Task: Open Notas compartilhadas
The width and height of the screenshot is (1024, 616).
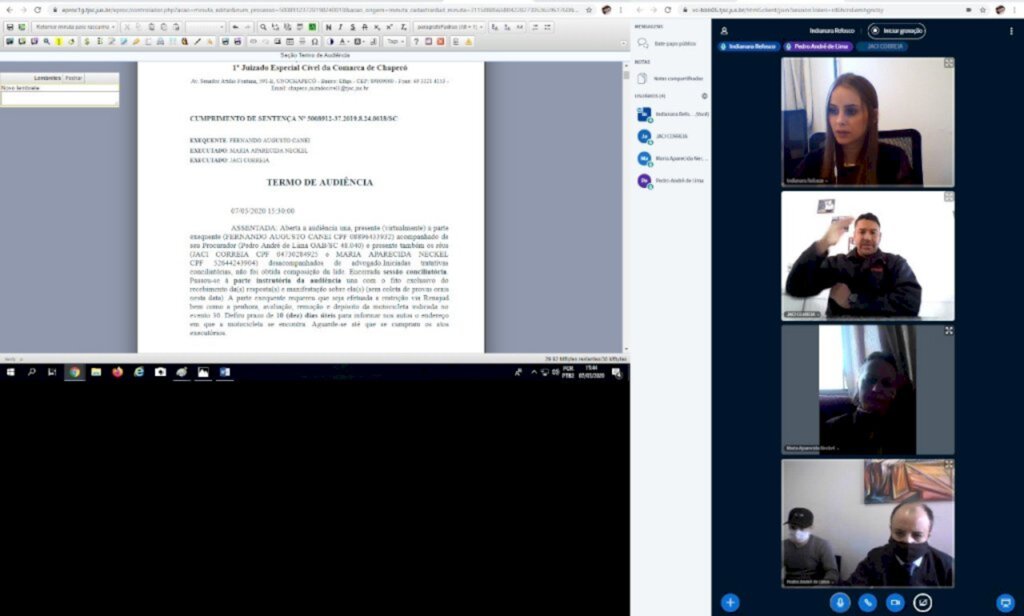Action: (x=677, y=78)
